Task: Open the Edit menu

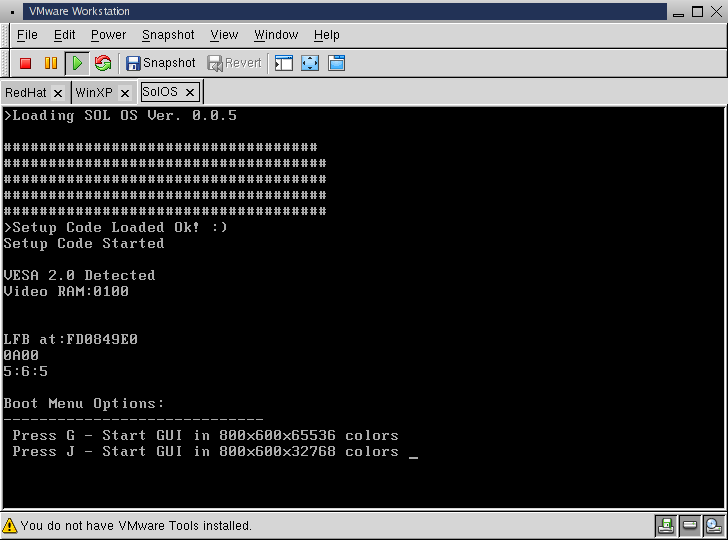Action: coord(64,35)
